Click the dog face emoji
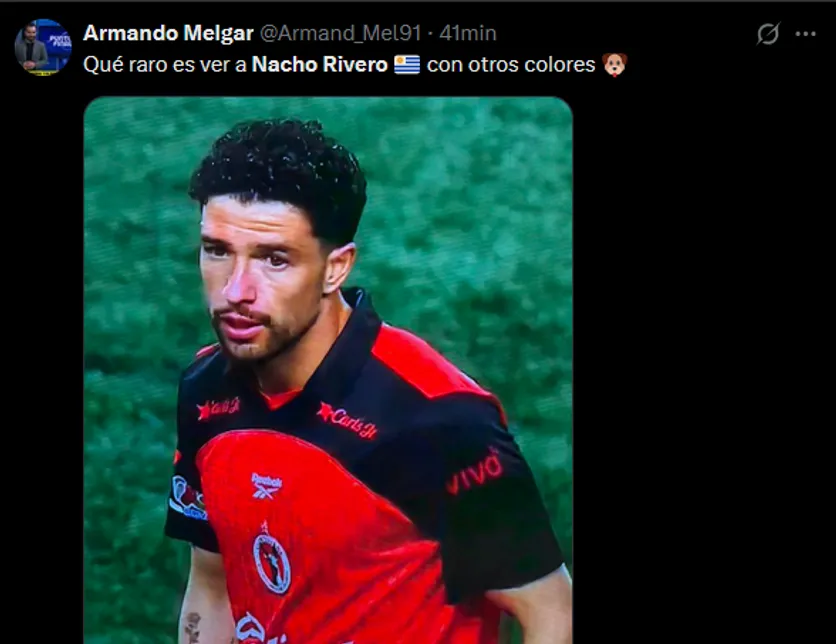Screen dimensions: 836x644 point(614,65)
